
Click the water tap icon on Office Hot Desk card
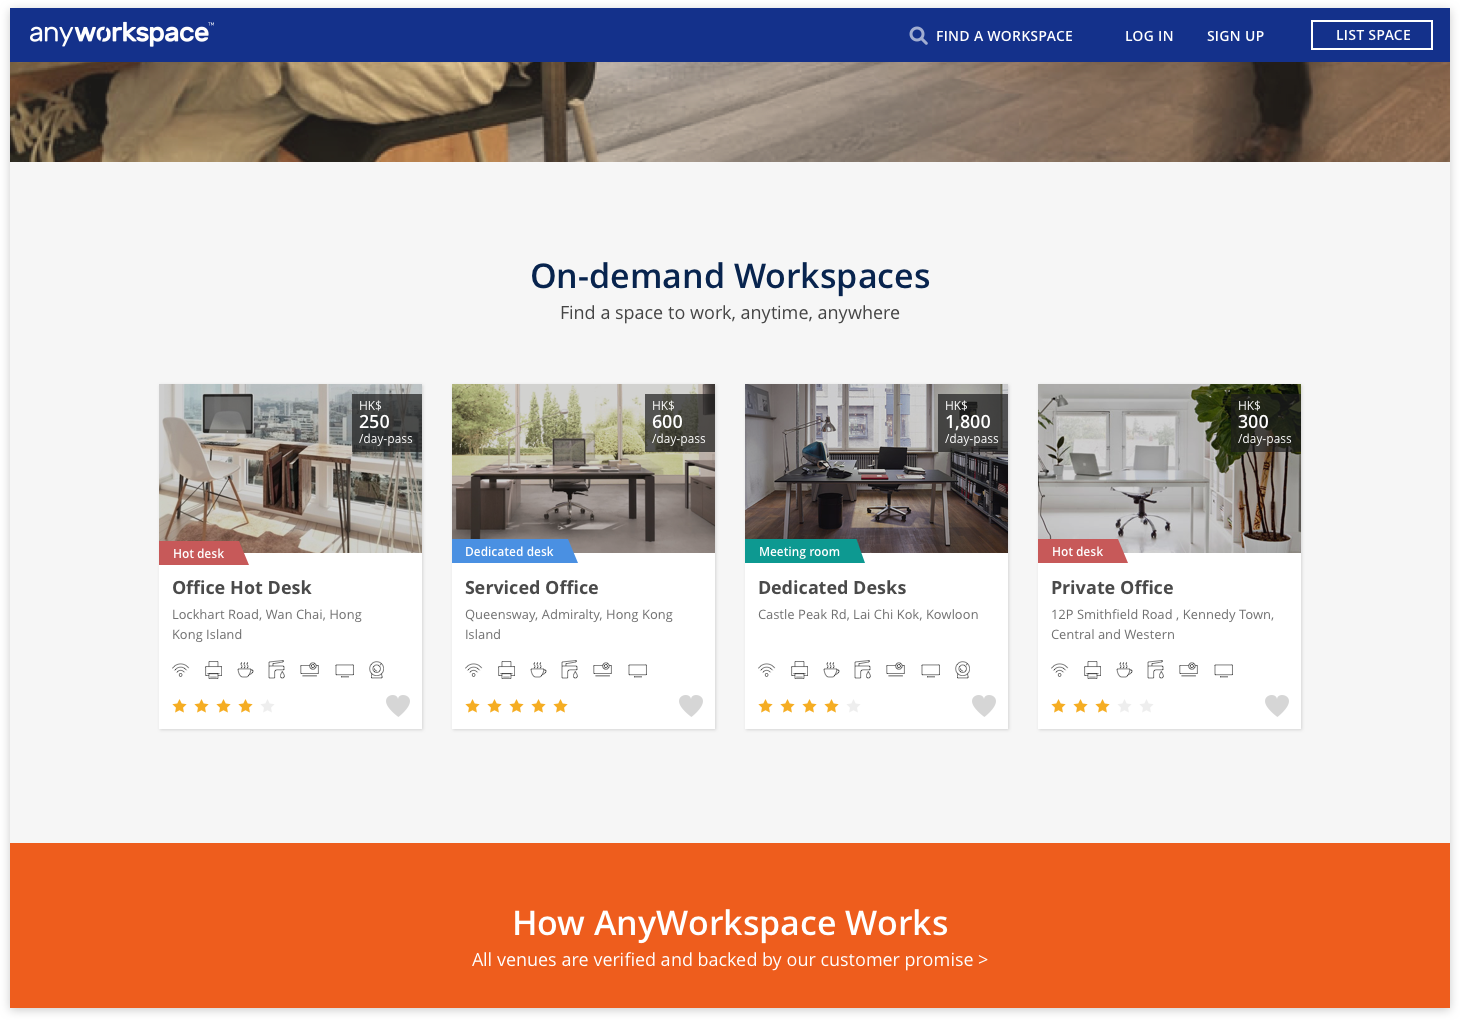[277, 670]
